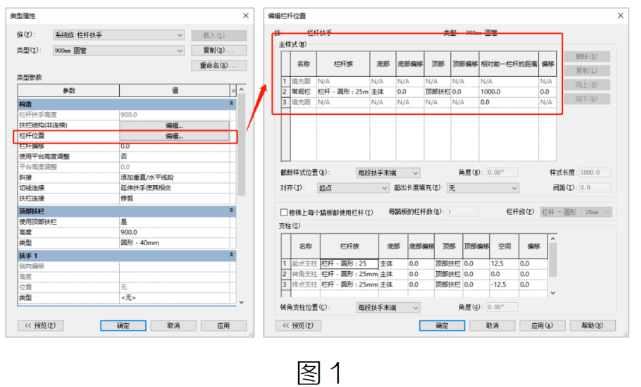This screenshot has width=641, height=387.
Task: Collapse the 扶手 1 parameter group
Action: [231, 255]
